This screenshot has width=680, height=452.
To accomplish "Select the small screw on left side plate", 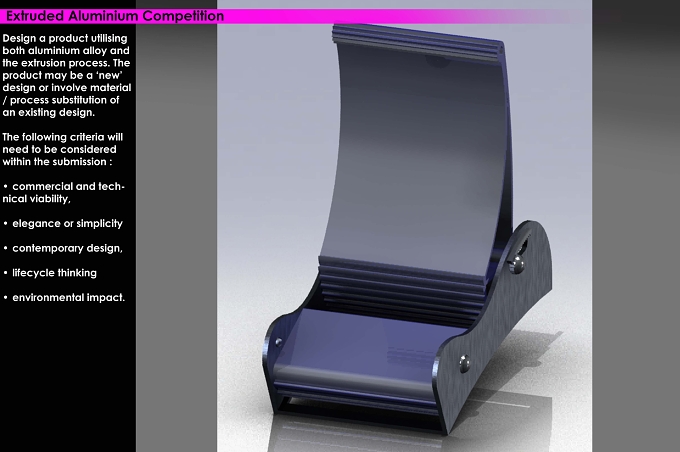I will click(278, 342).
